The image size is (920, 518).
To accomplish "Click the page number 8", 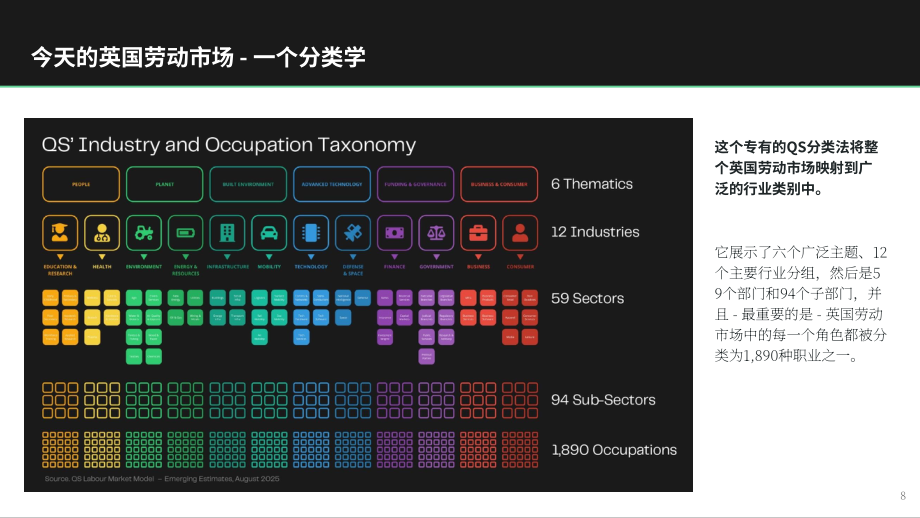I will pos(903,496).
